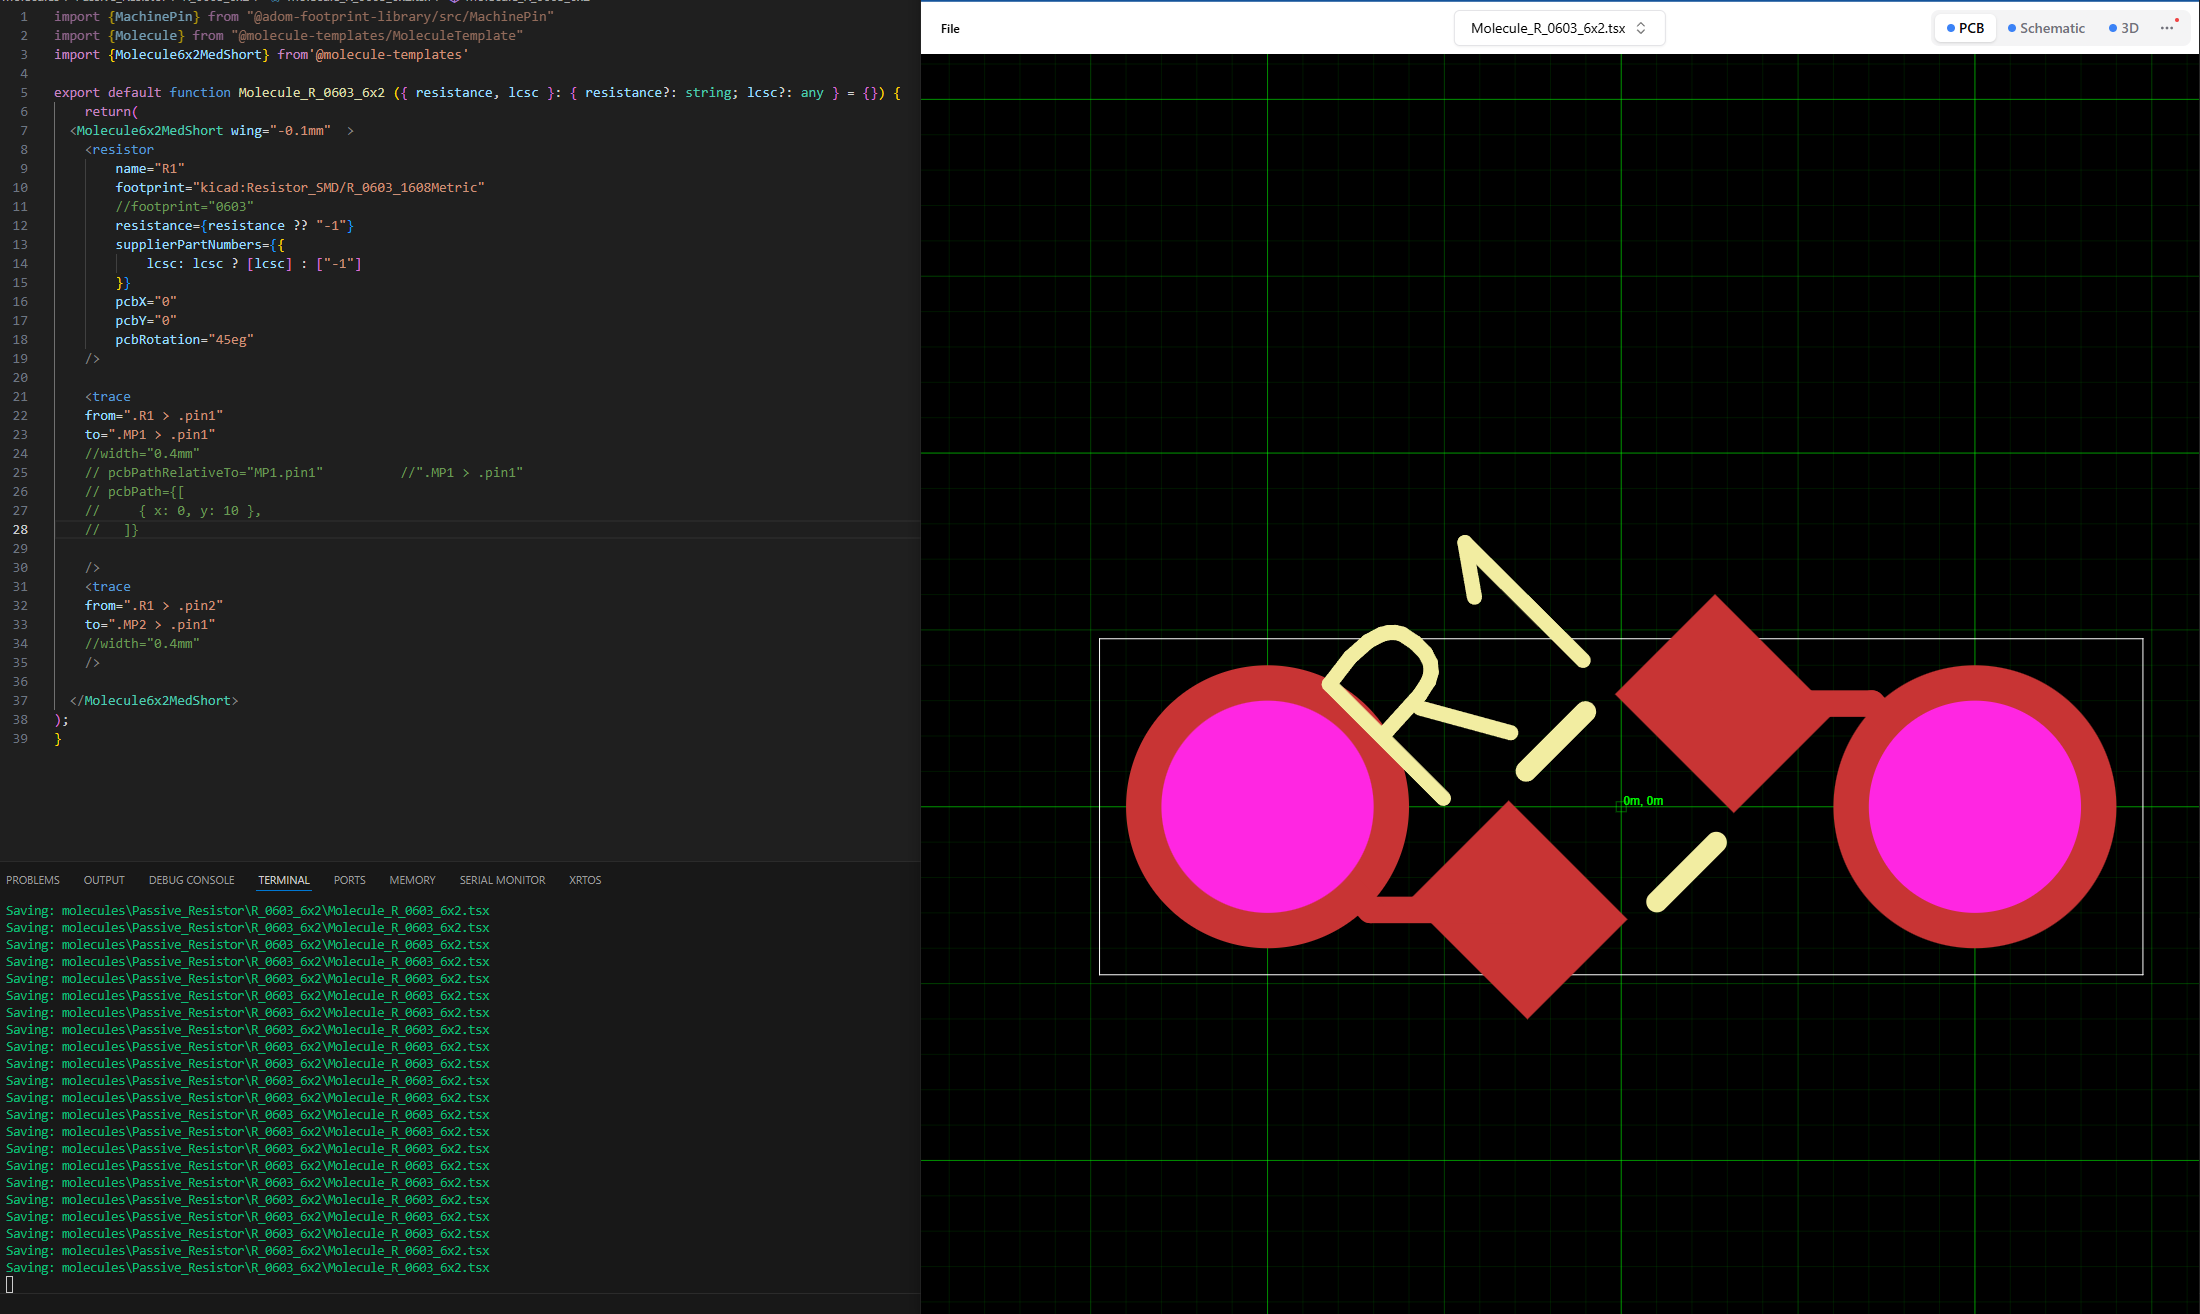Image resolution: width=2200 pixels, height=1314 pixels.
Task: Click the OUTPUT panel tab
Action: click(104, 880)
